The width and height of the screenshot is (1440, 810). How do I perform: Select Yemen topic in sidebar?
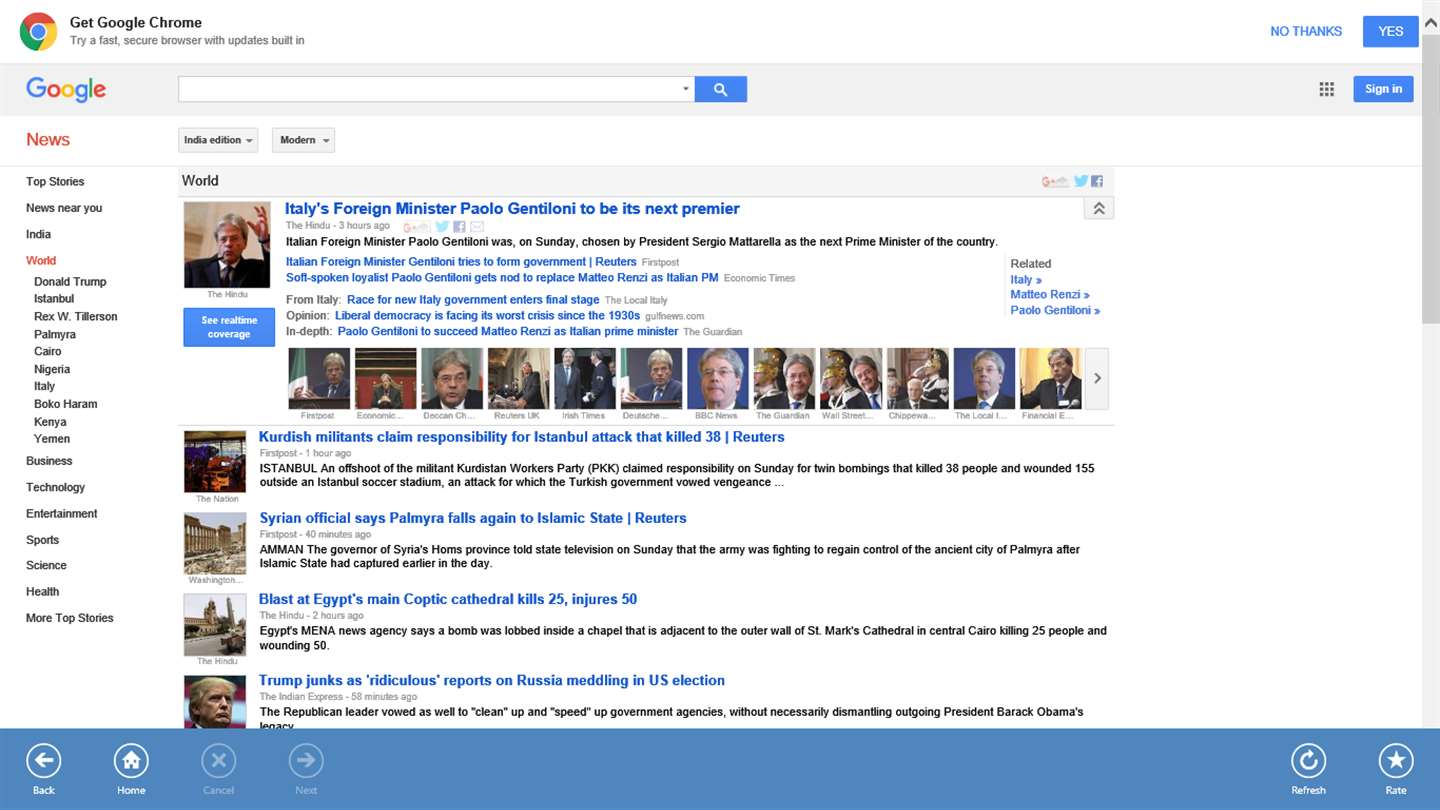tap(52, 439)
